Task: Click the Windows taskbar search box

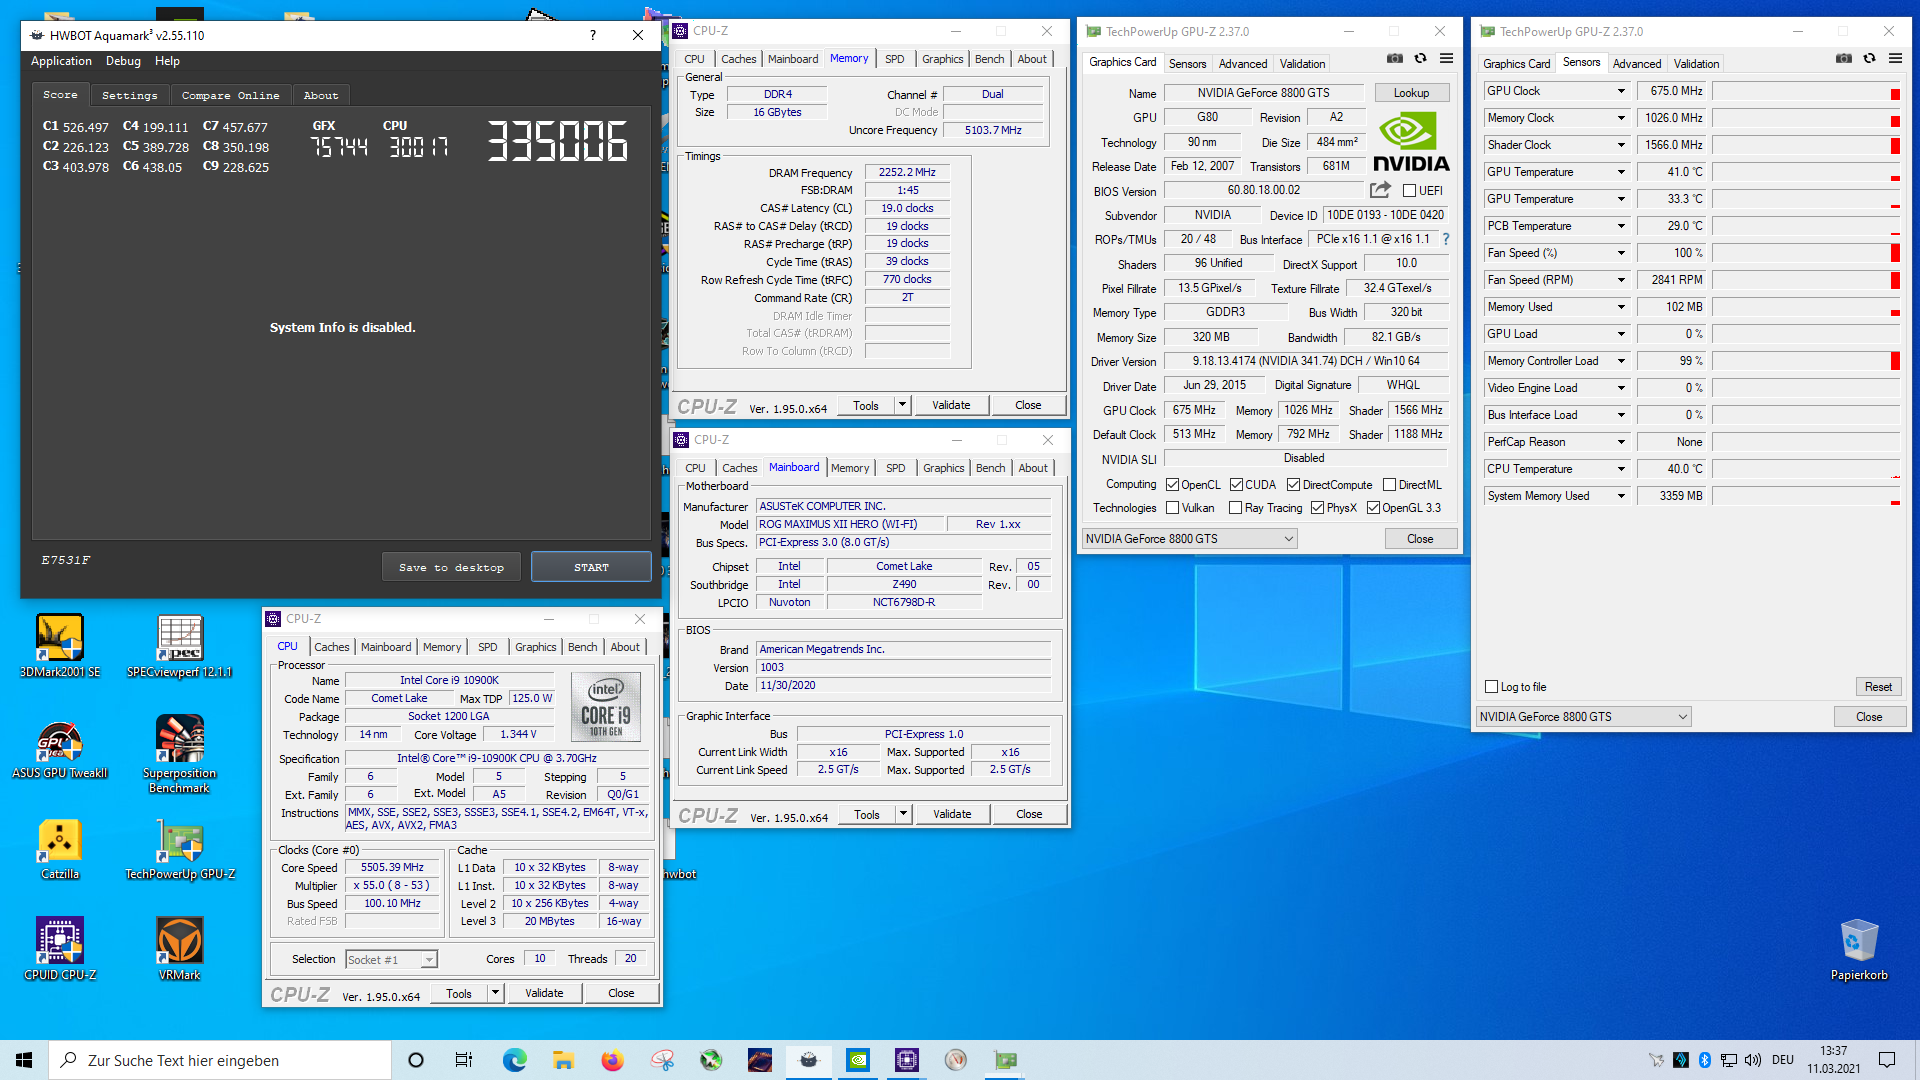Action: click(220, 1060)
